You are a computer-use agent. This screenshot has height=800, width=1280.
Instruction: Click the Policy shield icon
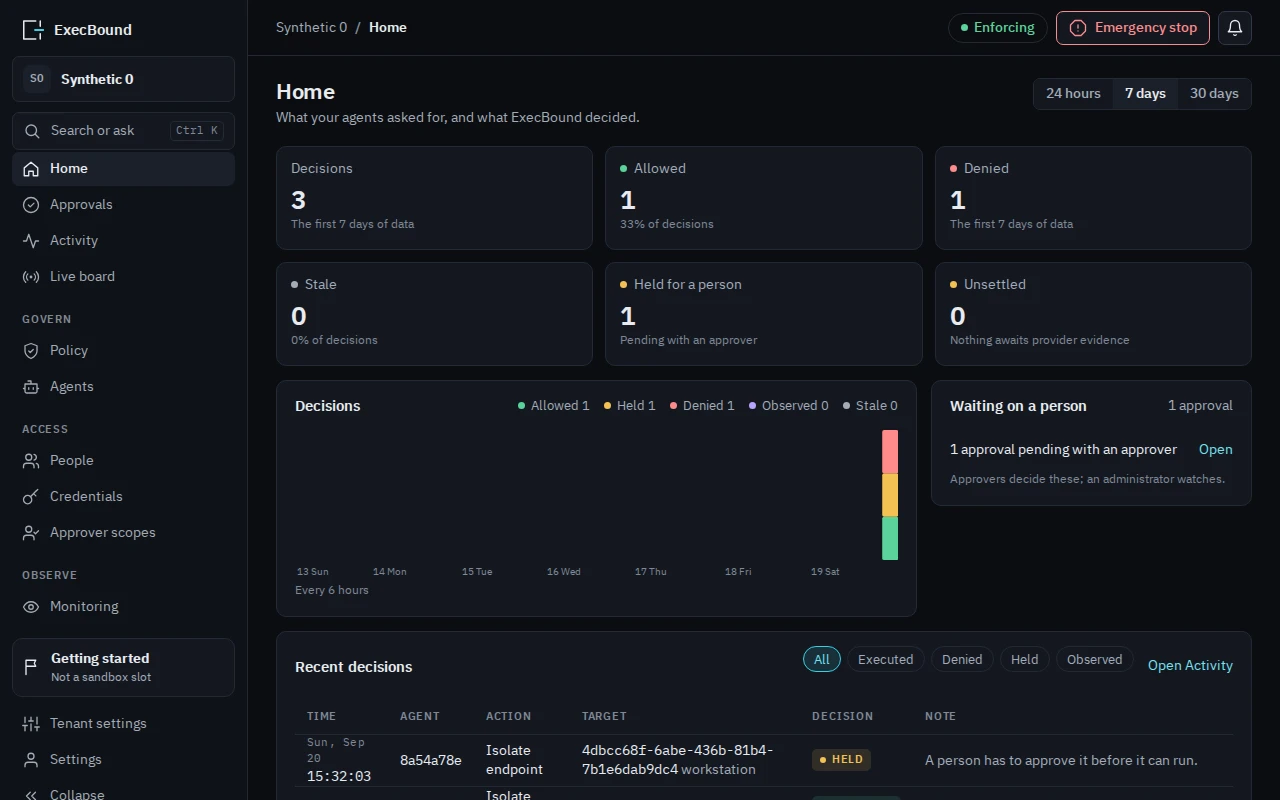coord(31,351)
